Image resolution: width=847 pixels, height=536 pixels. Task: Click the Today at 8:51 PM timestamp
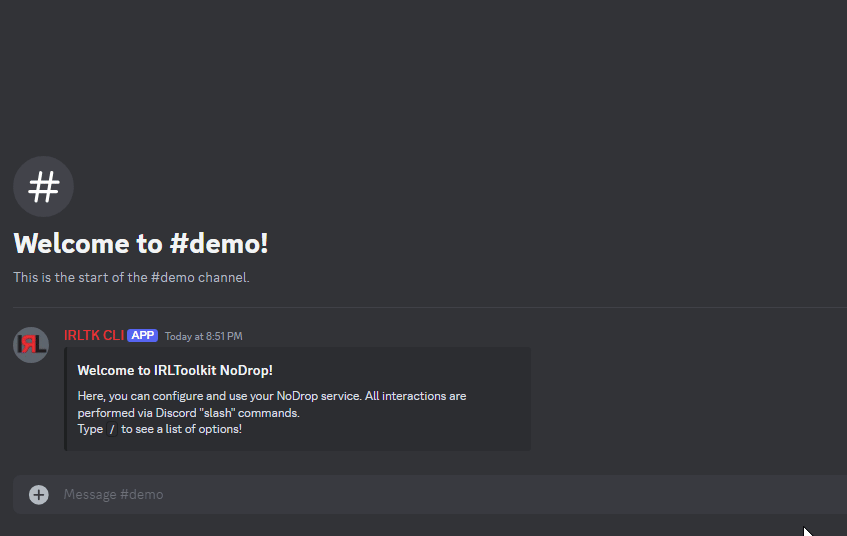pos(204,336)
